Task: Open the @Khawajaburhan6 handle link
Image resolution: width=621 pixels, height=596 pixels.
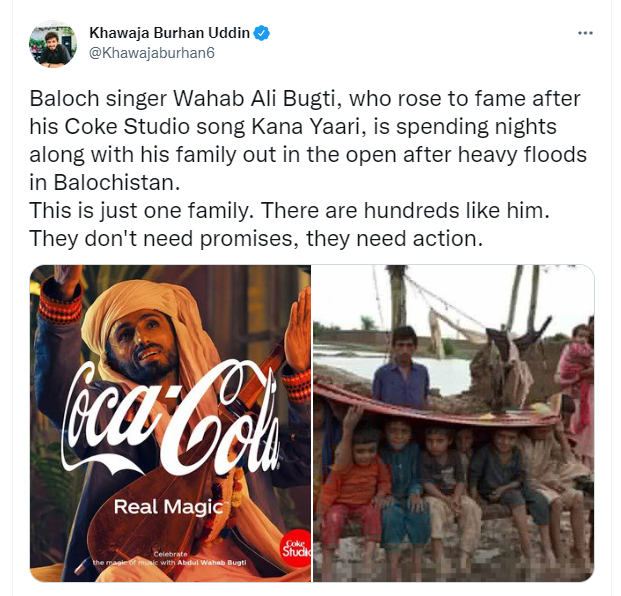Action: tap(152, 53)
